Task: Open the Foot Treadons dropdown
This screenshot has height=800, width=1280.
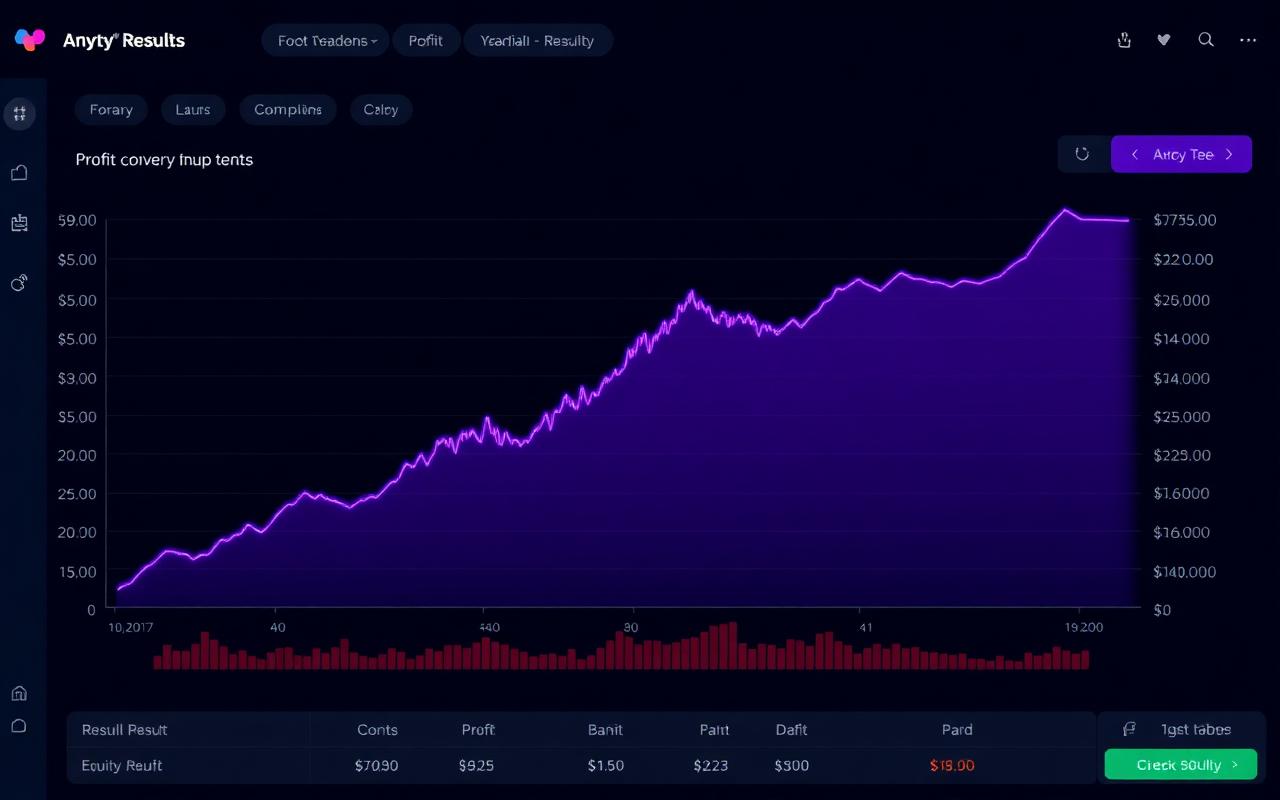Action: click(325, 40)
